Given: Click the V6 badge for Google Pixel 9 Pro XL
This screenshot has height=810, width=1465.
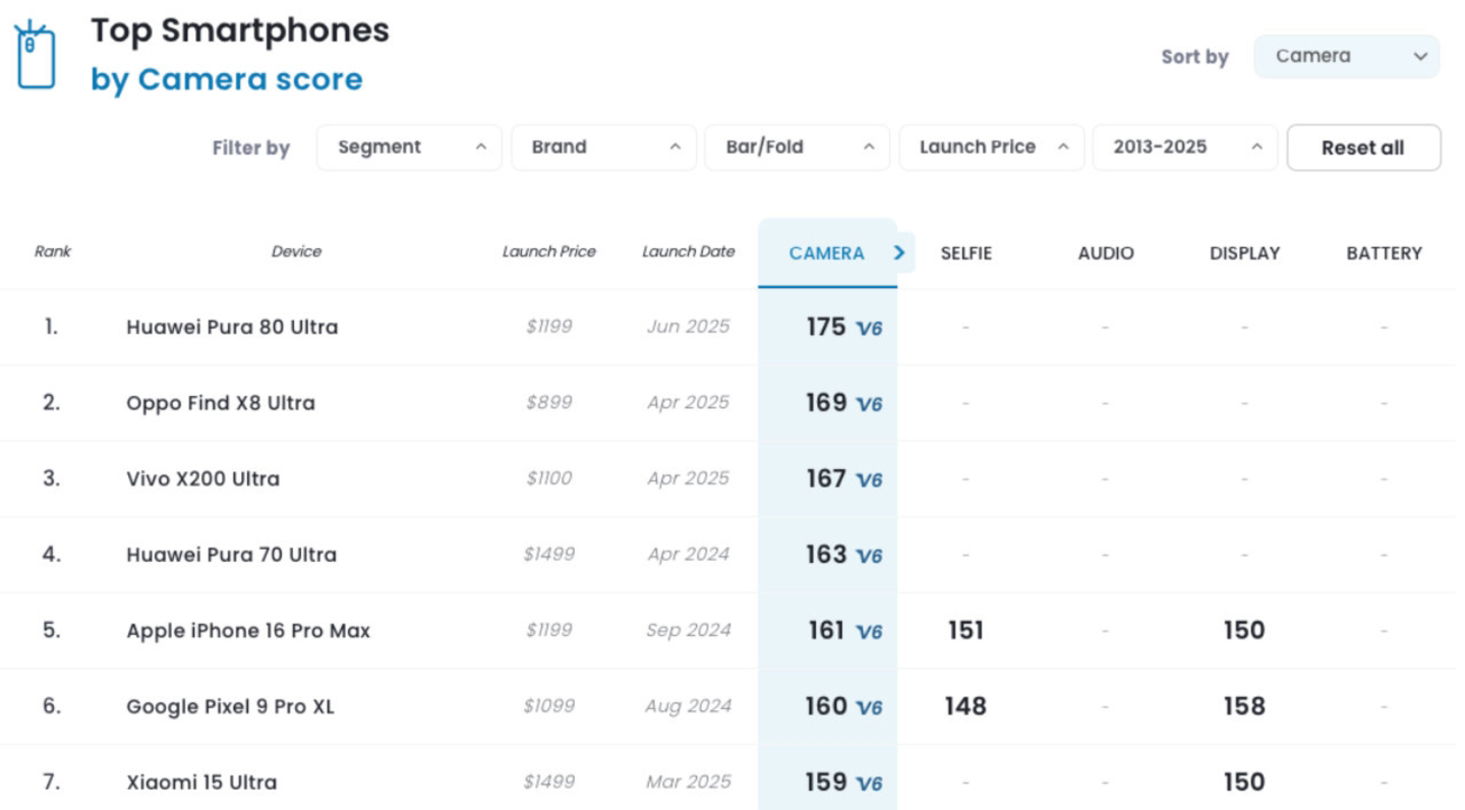Looking at the screenshot, I should pos(869,709).
